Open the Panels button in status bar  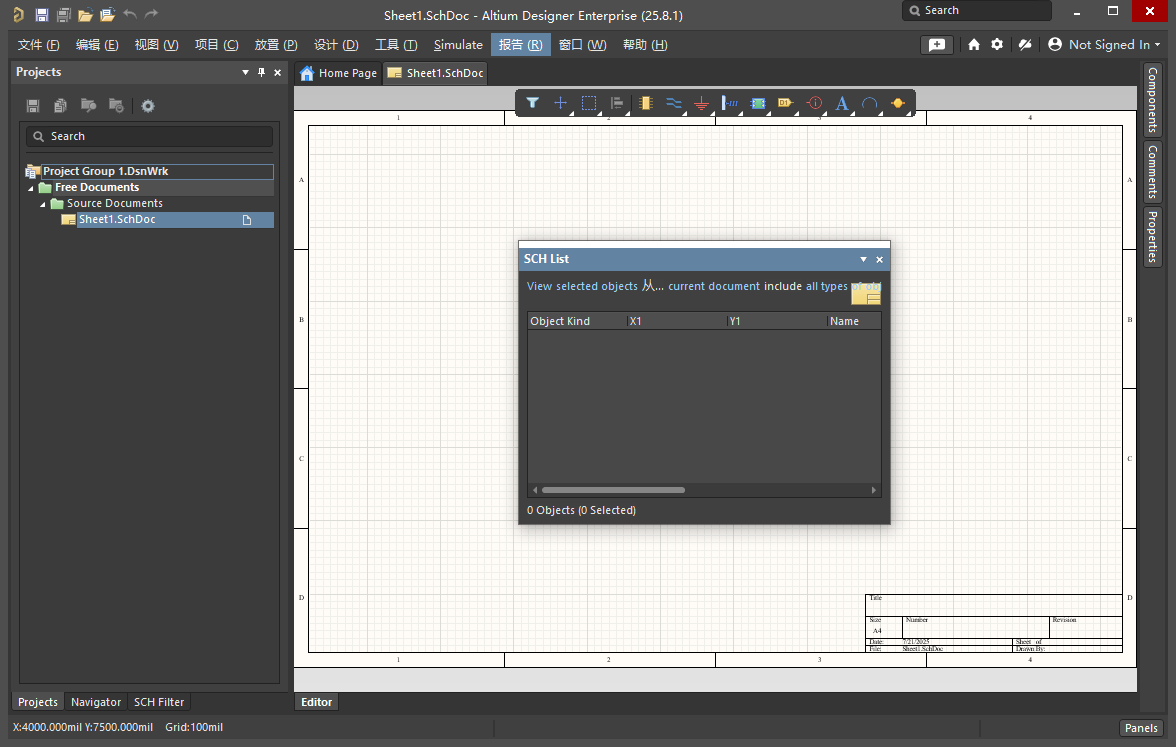click(1141, 728)
